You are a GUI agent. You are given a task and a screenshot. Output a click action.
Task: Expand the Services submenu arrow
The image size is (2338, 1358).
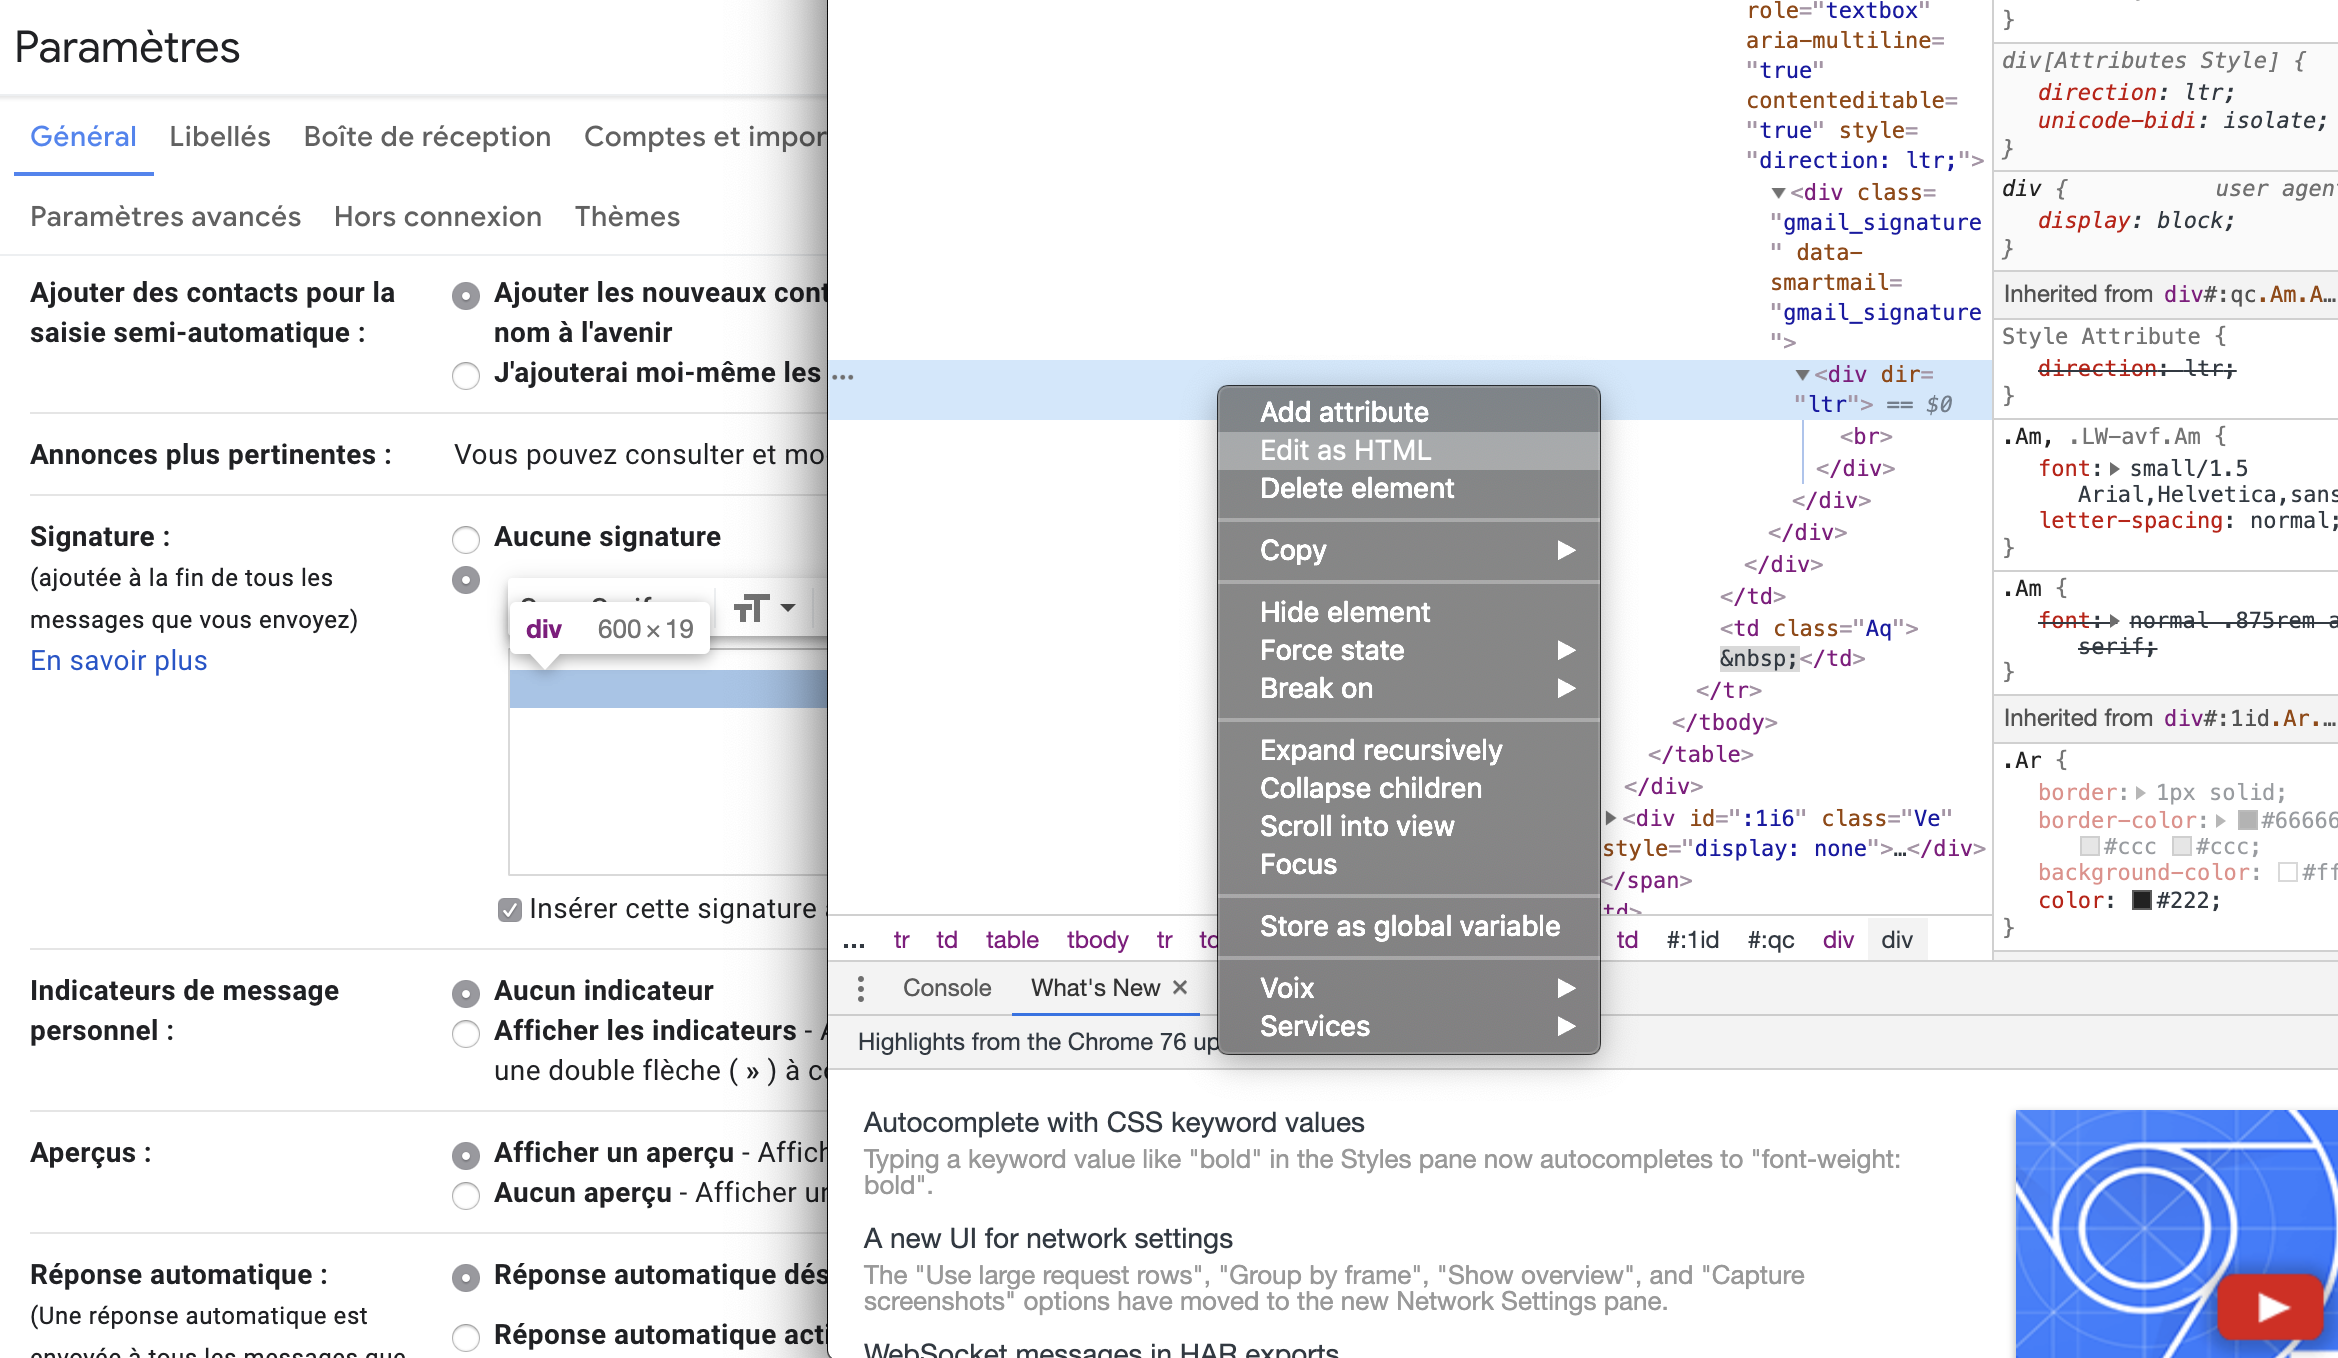point(1566,1026)
